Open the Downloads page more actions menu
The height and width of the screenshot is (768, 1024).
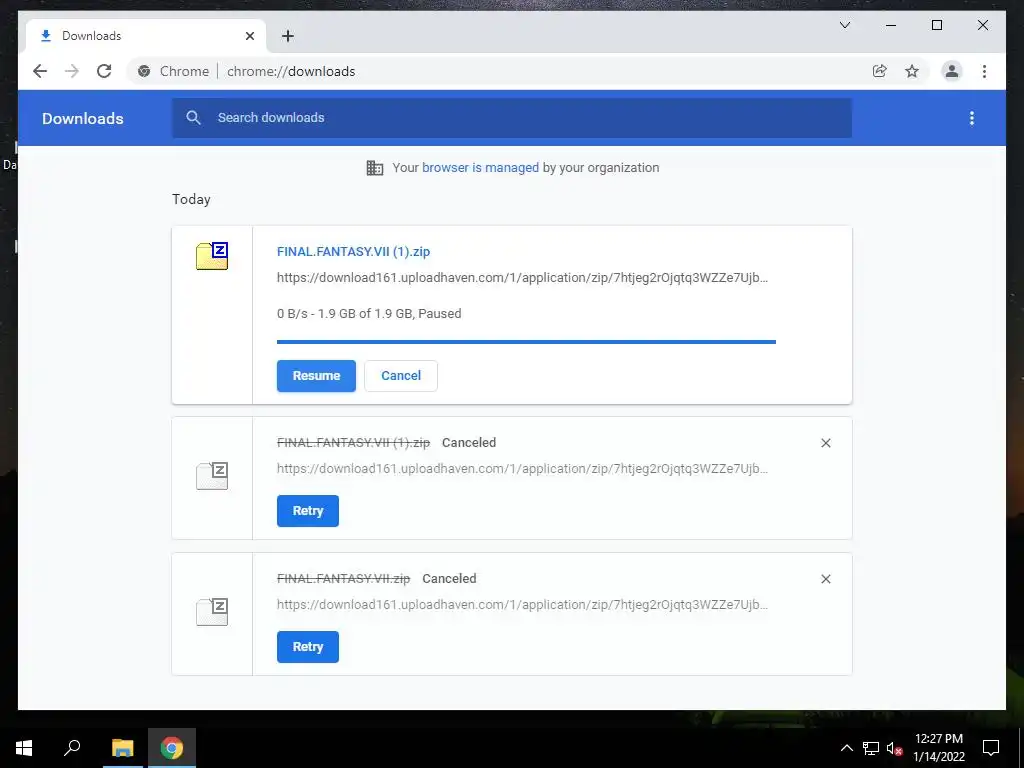972,118
